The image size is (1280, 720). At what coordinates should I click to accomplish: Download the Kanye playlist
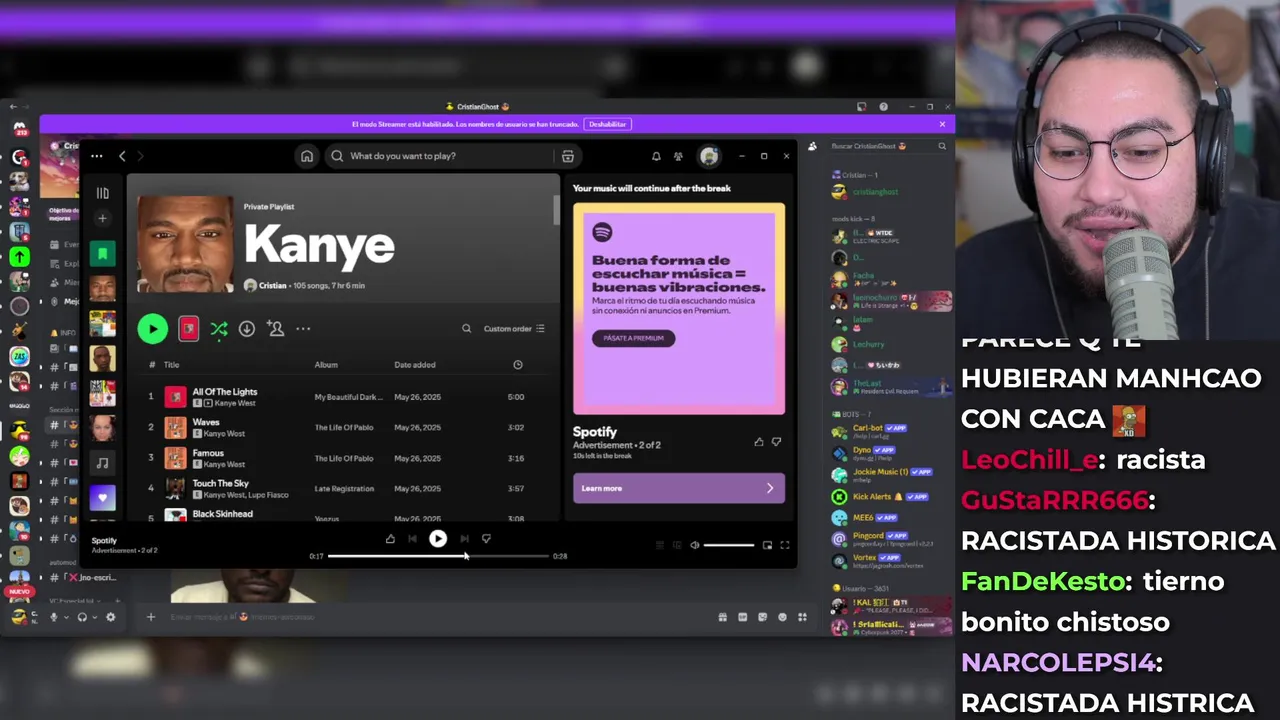click(x=247, y=328)
